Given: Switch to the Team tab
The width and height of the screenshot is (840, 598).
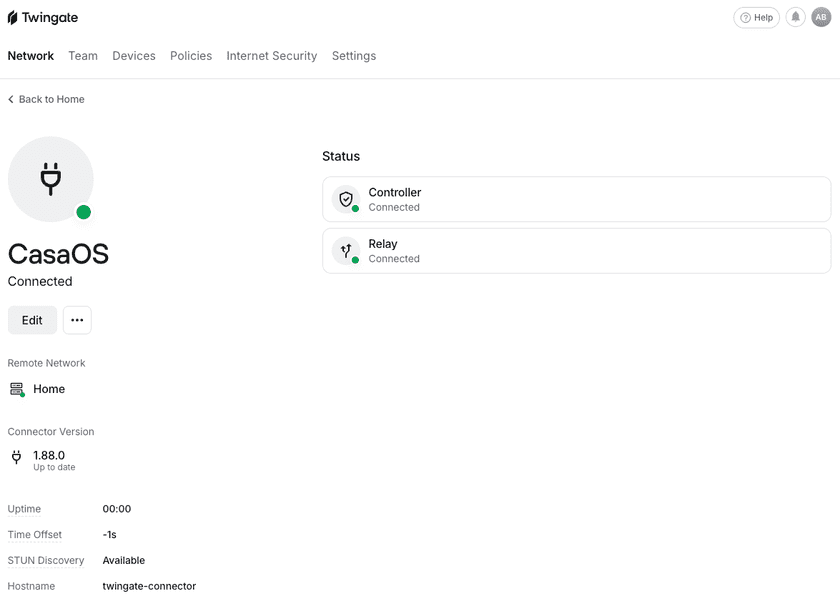Looking at the screenshot, I should pos(83,56).
